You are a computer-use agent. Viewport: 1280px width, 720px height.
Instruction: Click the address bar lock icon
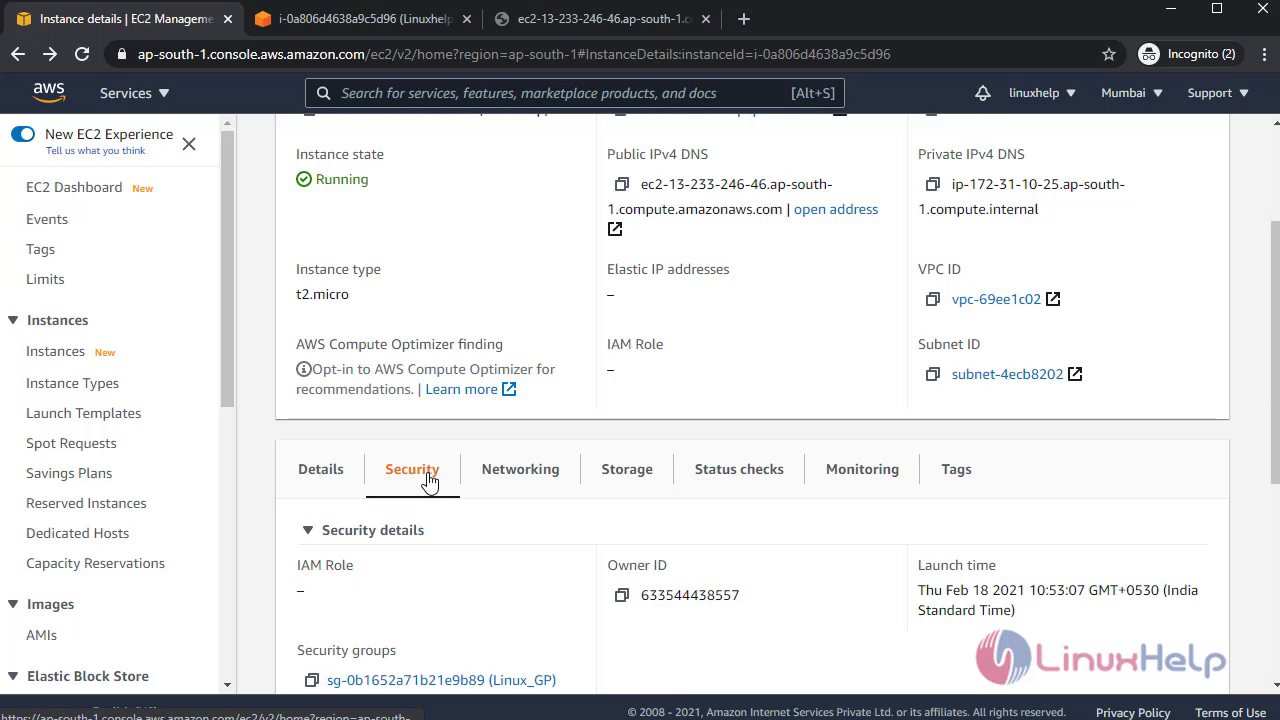point(122,54)
